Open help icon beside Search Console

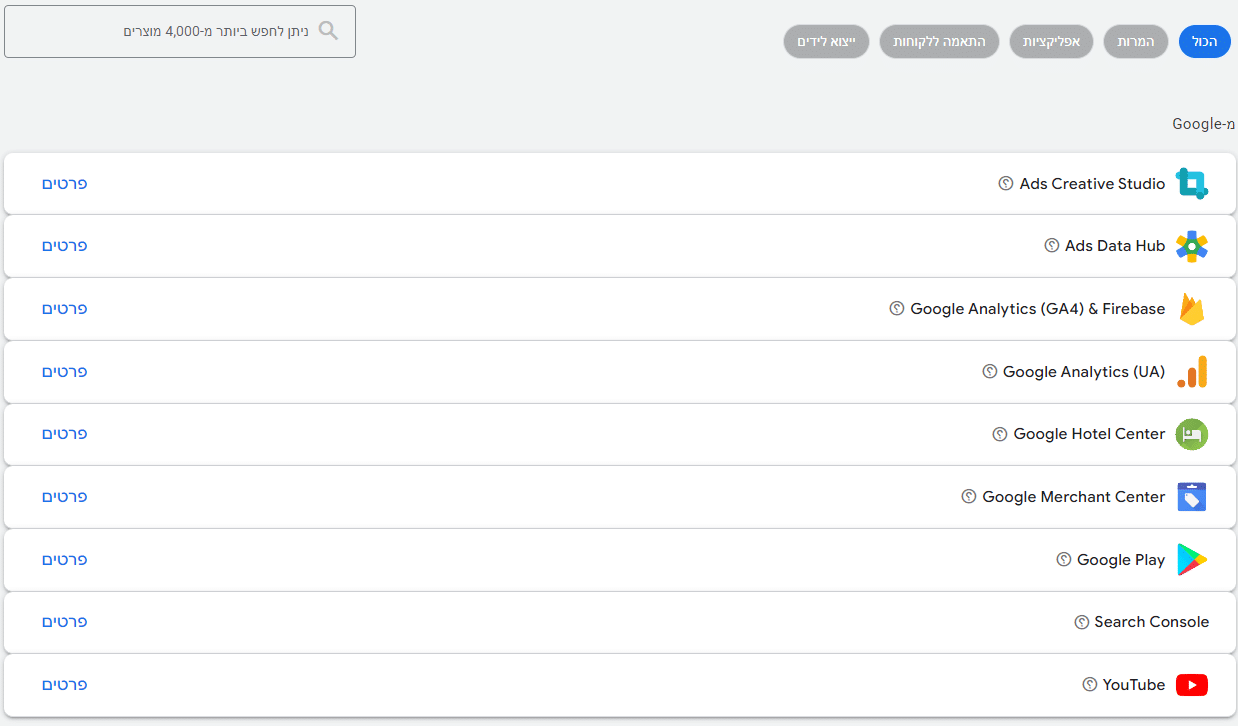(x=1081, y=622)
